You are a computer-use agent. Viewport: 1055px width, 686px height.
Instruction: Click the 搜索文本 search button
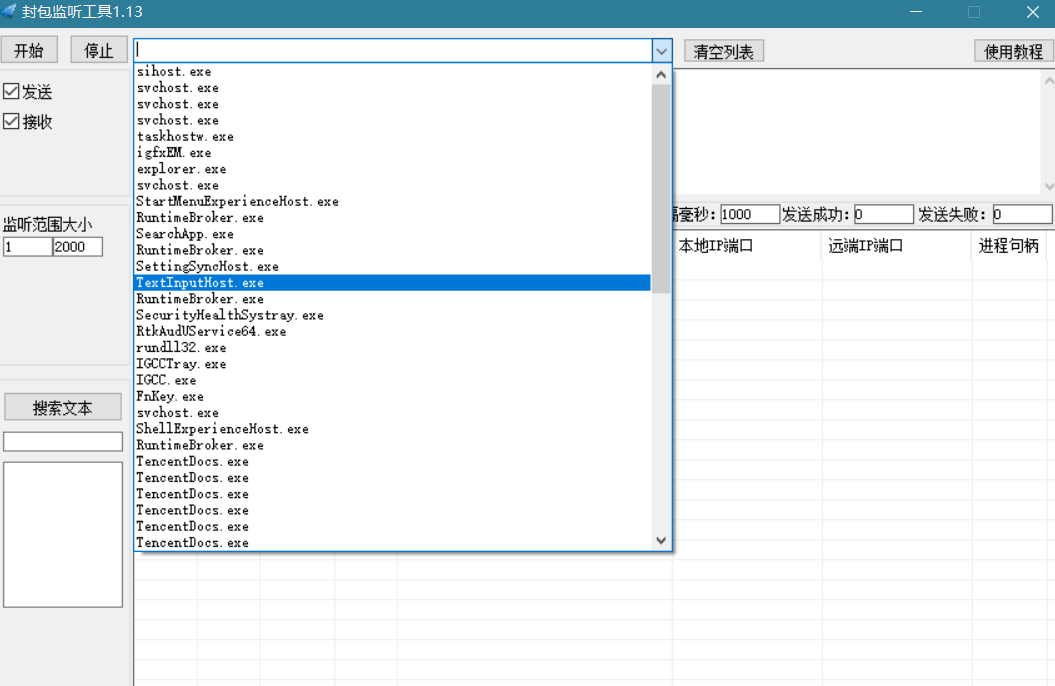point(62,407)
